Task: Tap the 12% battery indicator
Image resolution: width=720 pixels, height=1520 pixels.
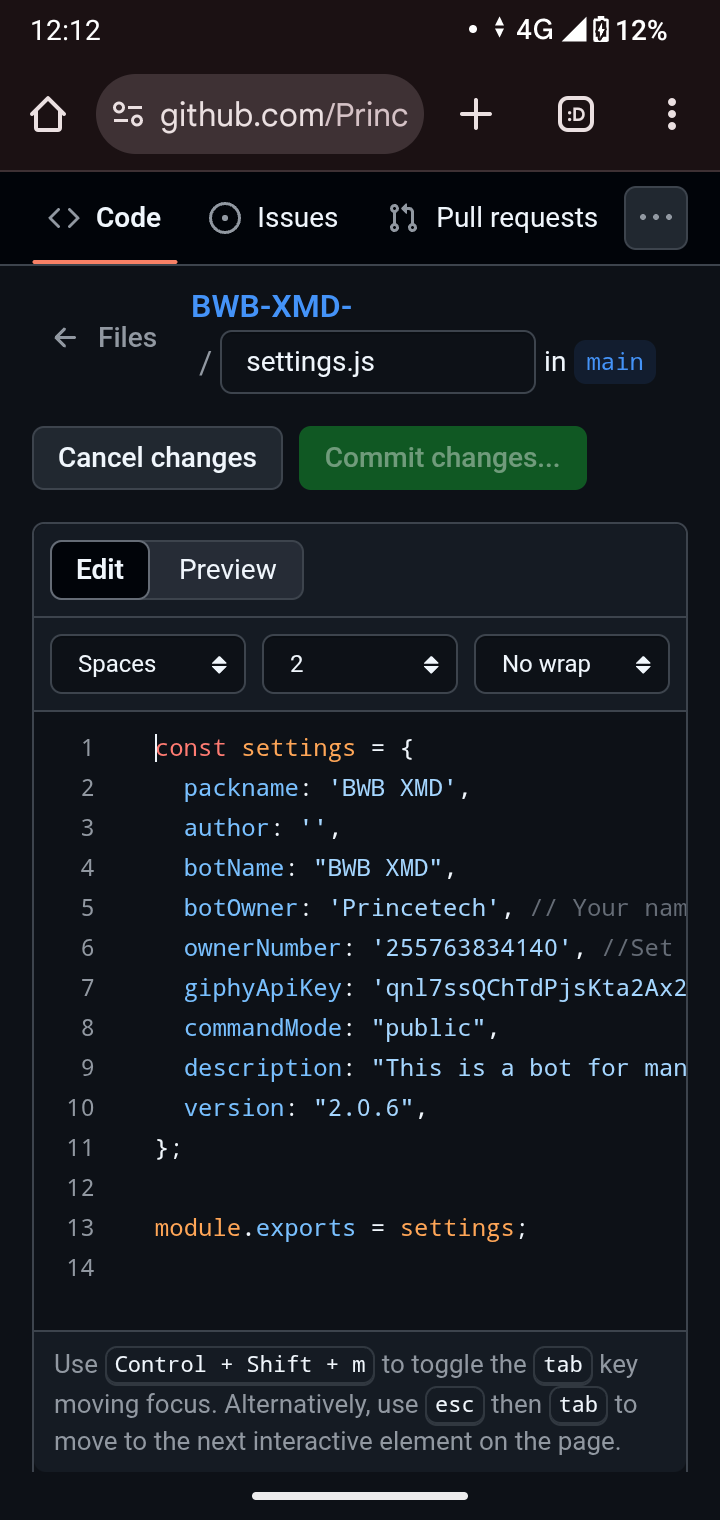Action: pos(629,30)
